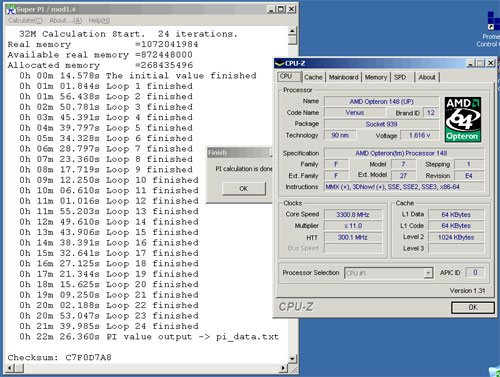500x377 pixels.
Task: Open the About menu in Super PI
Action: 65,21
